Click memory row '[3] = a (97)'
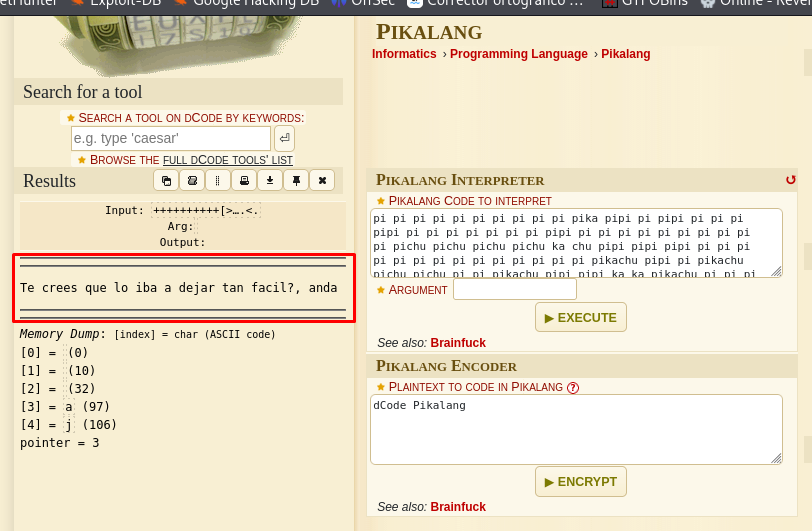The width and height of the screenshot is (812, 531). [x=65, y=407]
